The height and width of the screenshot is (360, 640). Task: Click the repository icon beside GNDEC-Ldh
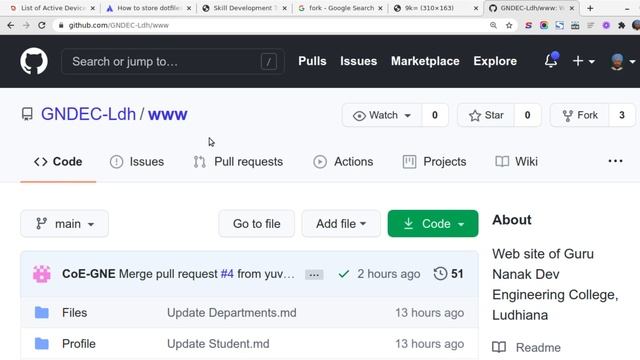(27, 114)
